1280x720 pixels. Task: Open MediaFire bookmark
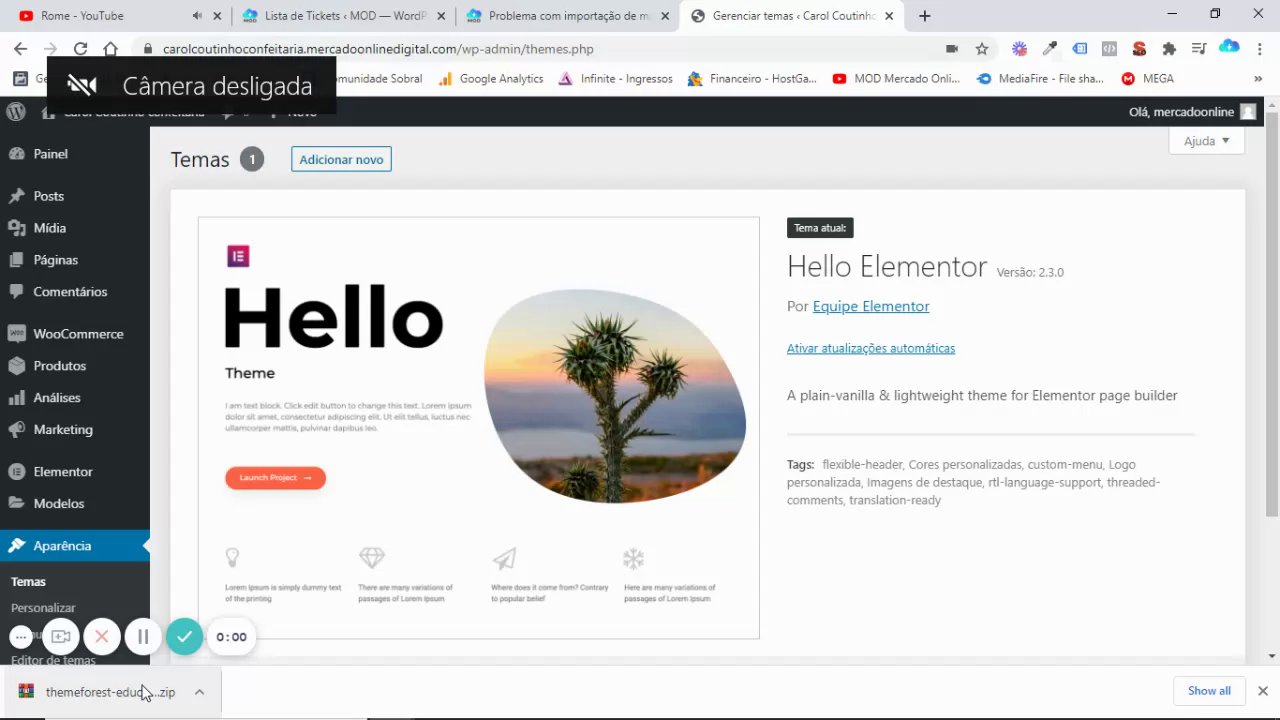pos(1040,79)
